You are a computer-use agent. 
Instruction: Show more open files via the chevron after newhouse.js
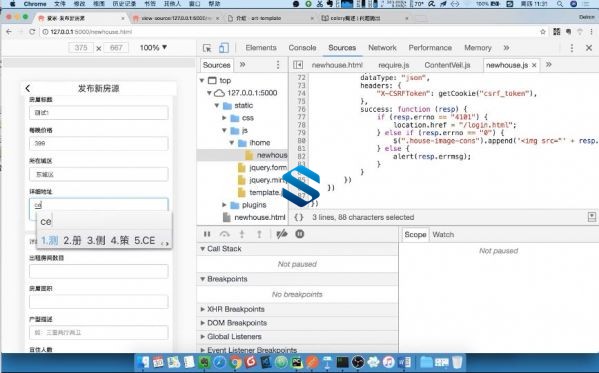point(549,65)
